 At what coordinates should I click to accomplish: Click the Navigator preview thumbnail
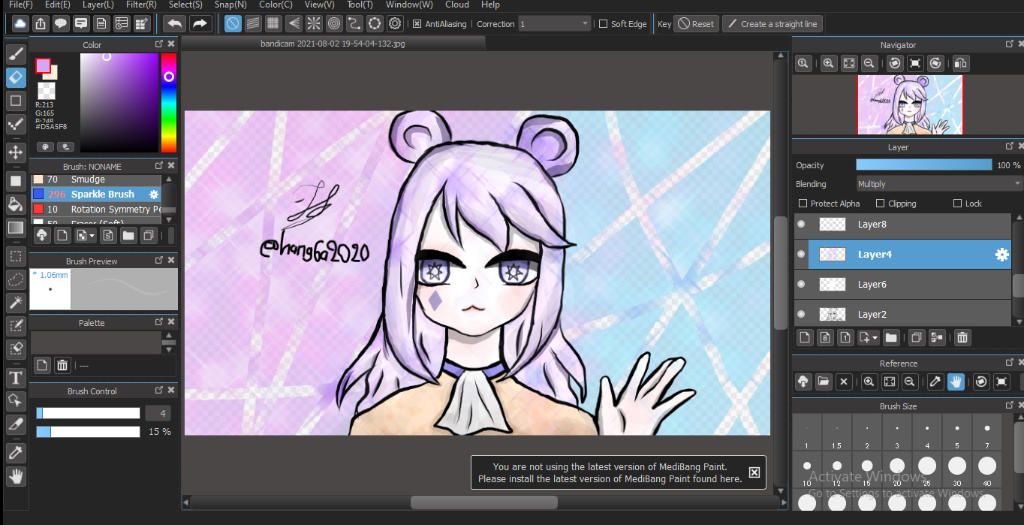[x=910, y=104]
